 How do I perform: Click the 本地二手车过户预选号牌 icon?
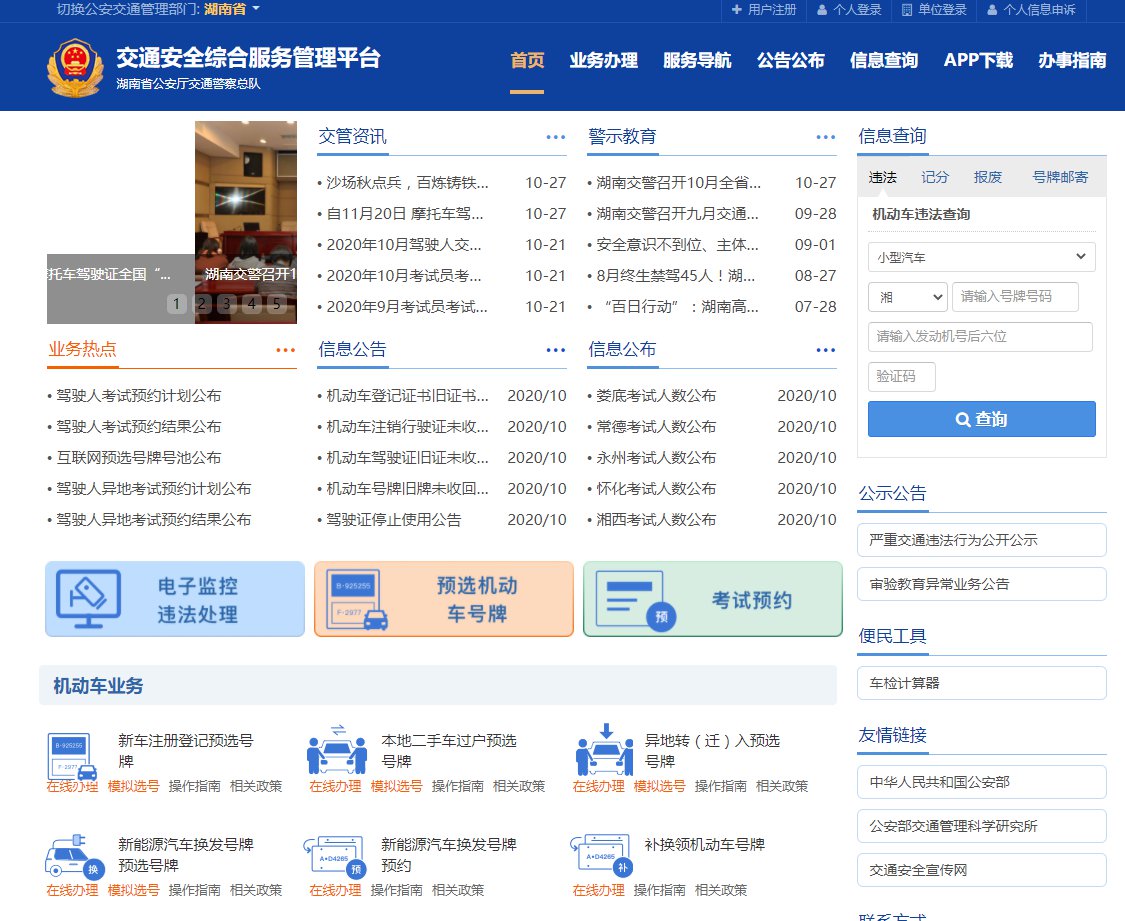click(x=336, y=750)
